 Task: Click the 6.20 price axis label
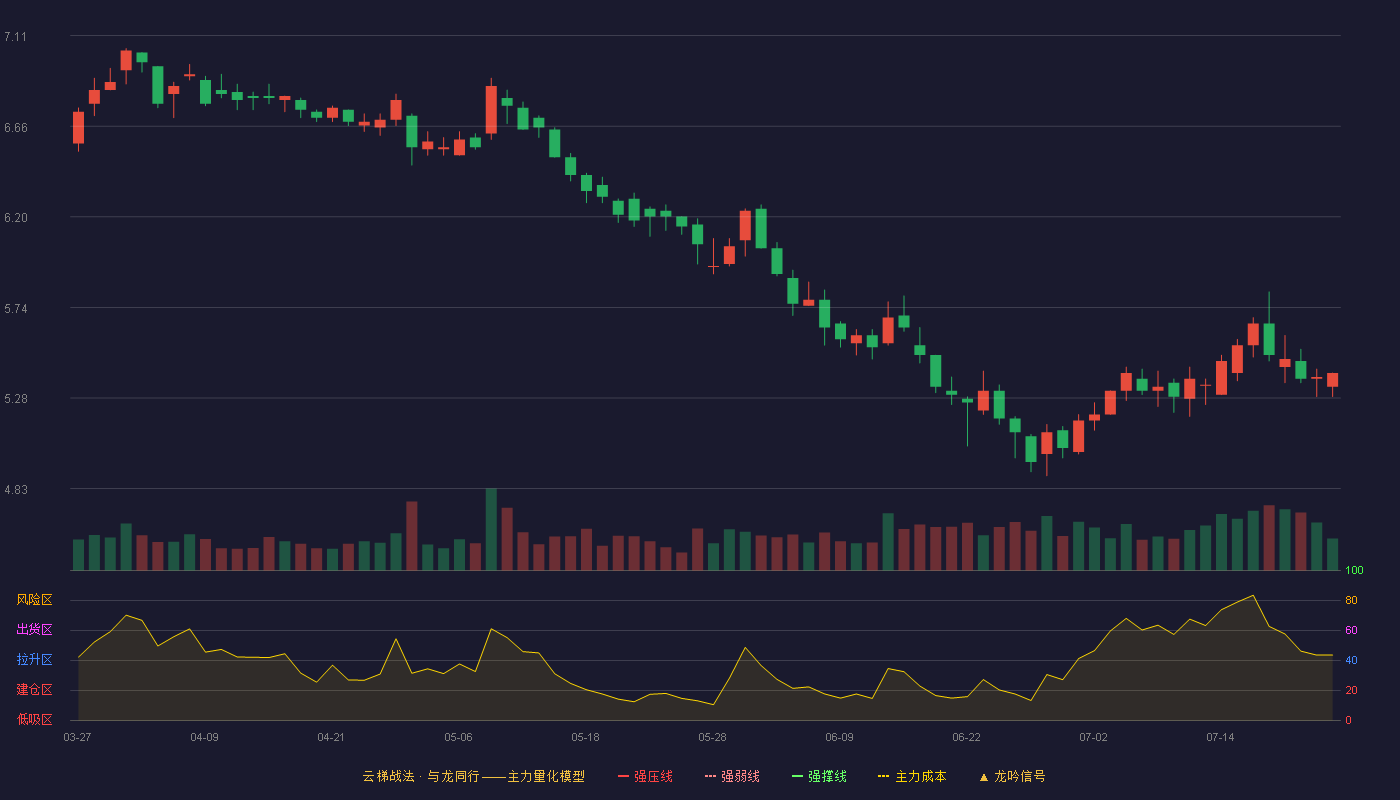(x=15, y=218)
